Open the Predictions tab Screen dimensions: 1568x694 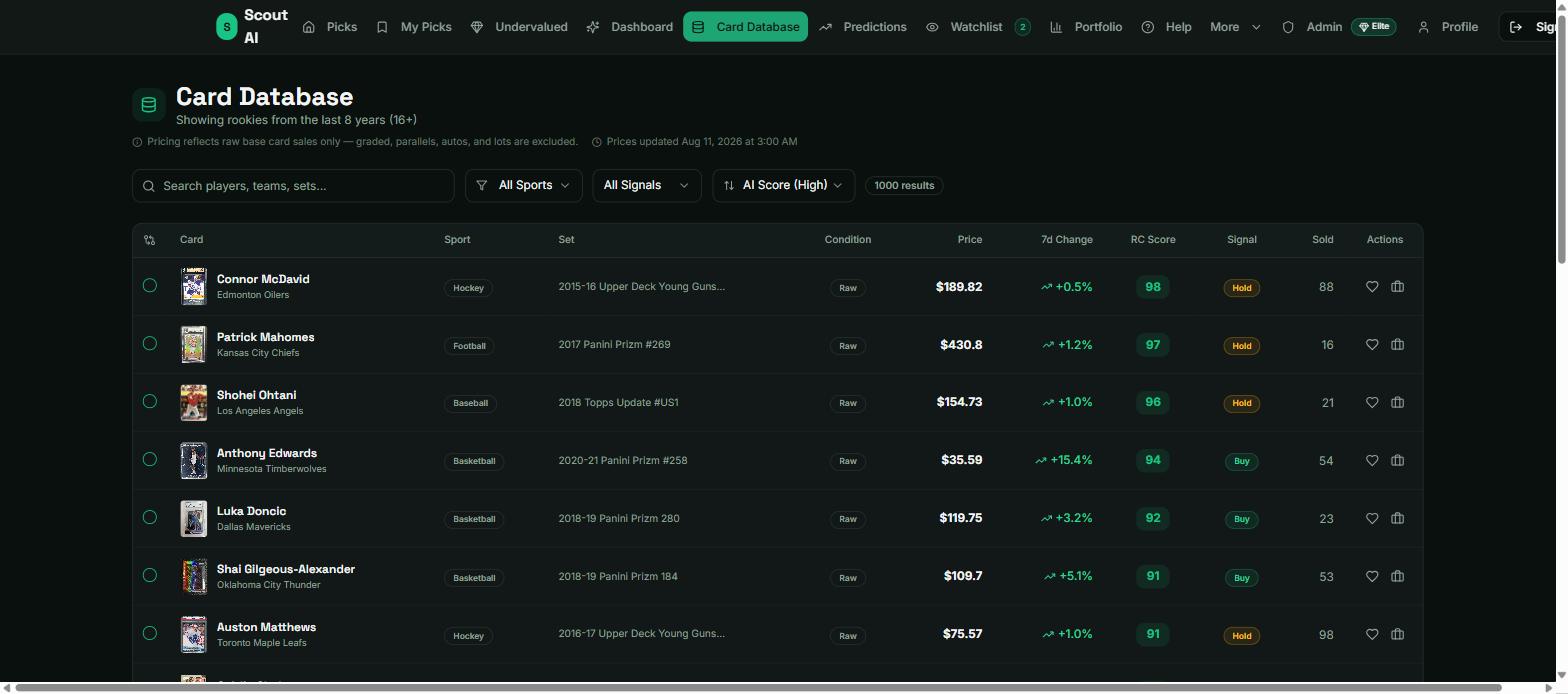click(x=863, y=27)
